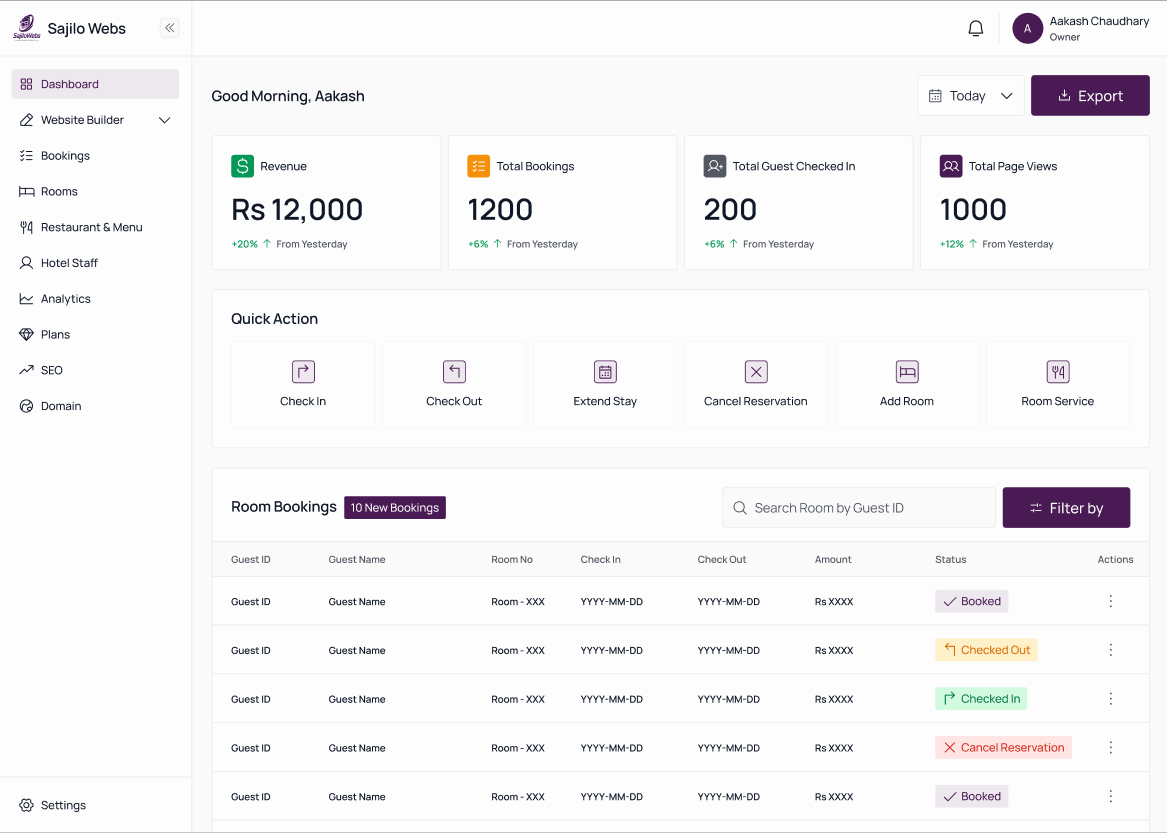
Task: Open Restaurant & Menu section
Action: [x=91, y=227]
